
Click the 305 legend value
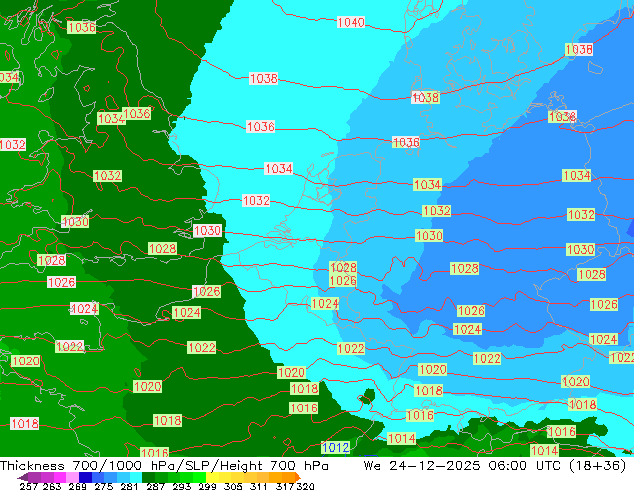click(233, 486)
